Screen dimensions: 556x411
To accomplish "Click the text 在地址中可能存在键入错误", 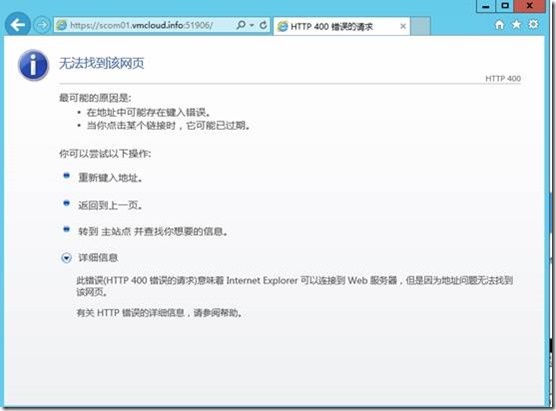I will pyautogui.click(x=149, y=112).
